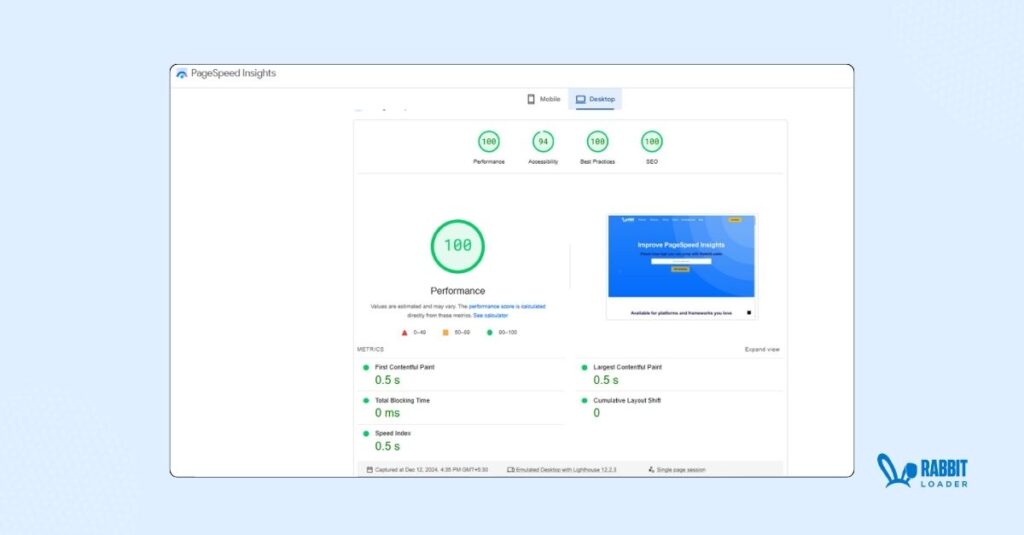Open the See calculator link
The image size is (1024, 535).
[x=490, y=316]
